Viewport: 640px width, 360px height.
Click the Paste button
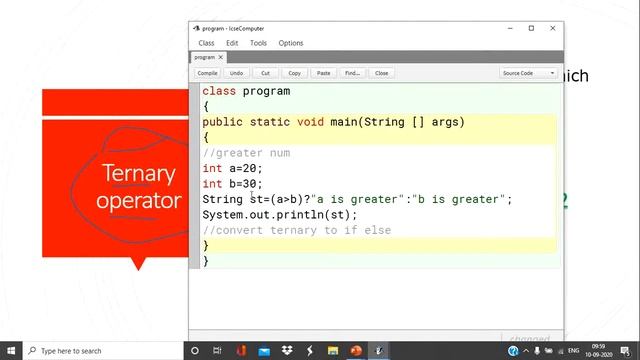[323, 73]
